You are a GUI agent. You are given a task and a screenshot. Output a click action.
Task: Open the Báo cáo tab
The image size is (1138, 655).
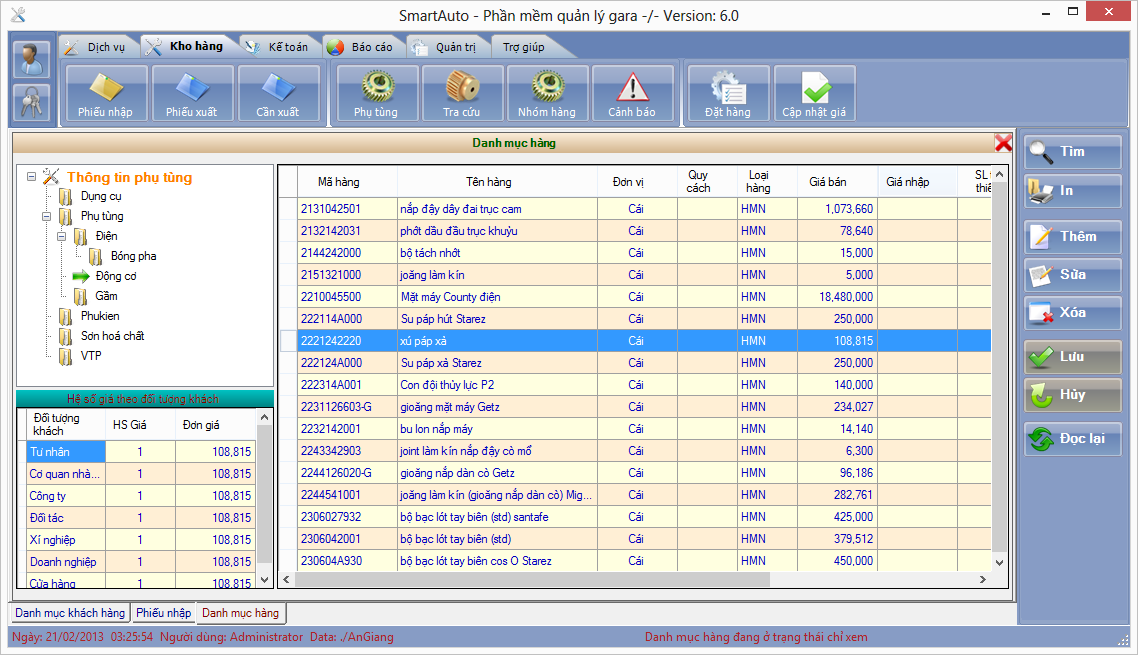click(x=362, y=47)
